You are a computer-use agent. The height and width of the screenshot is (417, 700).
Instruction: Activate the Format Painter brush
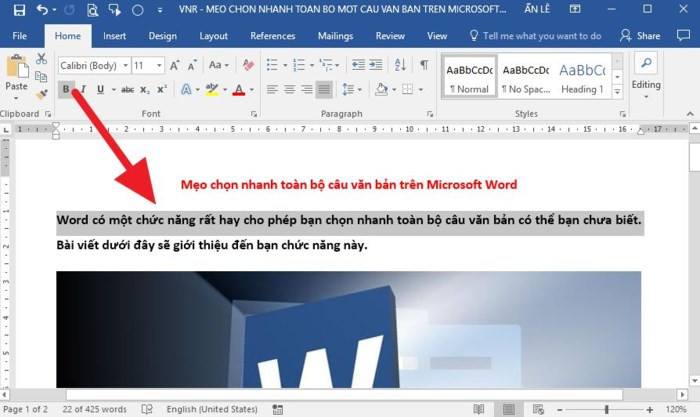[42, 94]
